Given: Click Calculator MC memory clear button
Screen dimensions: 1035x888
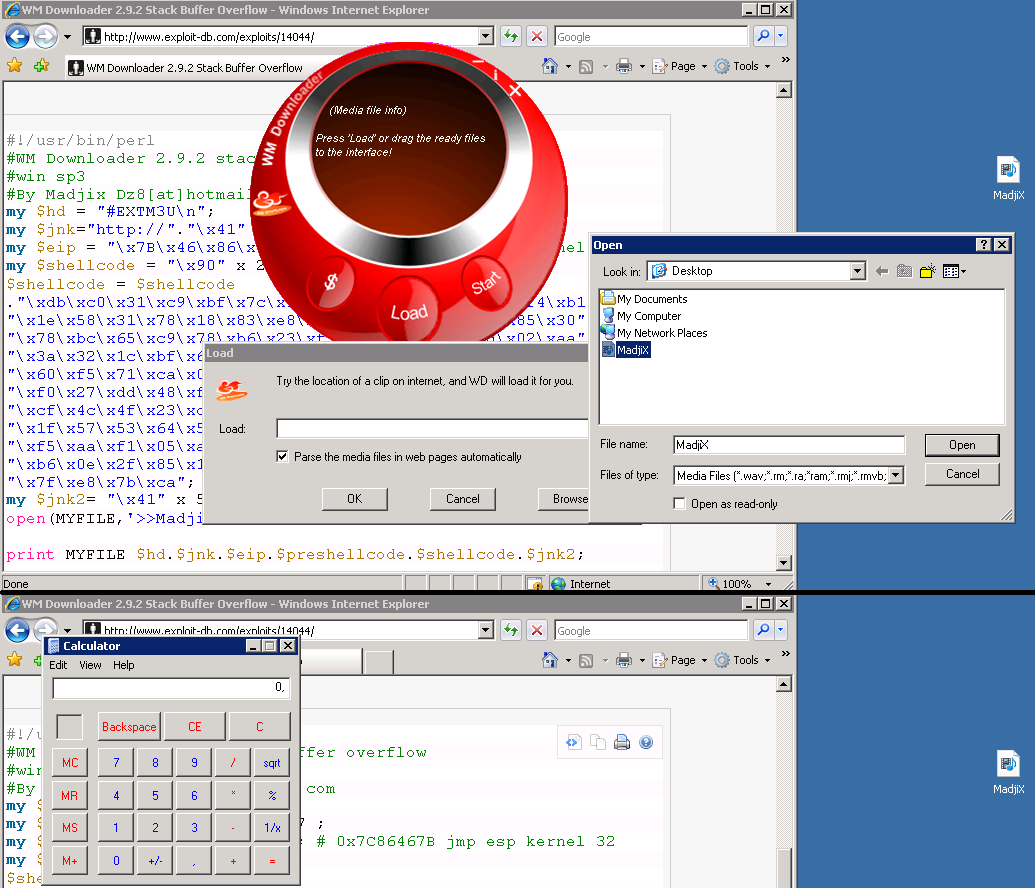Looking at the screenshot, I should click(70, 763).
